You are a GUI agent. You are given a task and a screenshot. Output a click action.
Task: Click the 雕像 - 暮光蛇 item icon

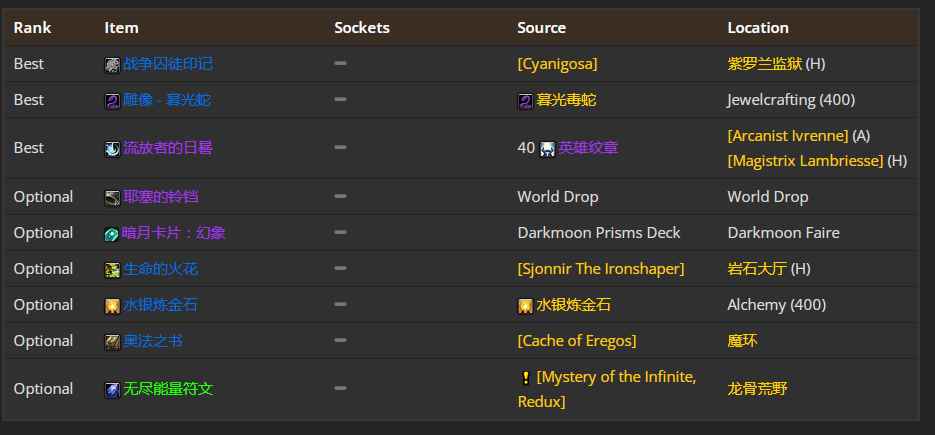pyautogui.click(x=113, y=101)
